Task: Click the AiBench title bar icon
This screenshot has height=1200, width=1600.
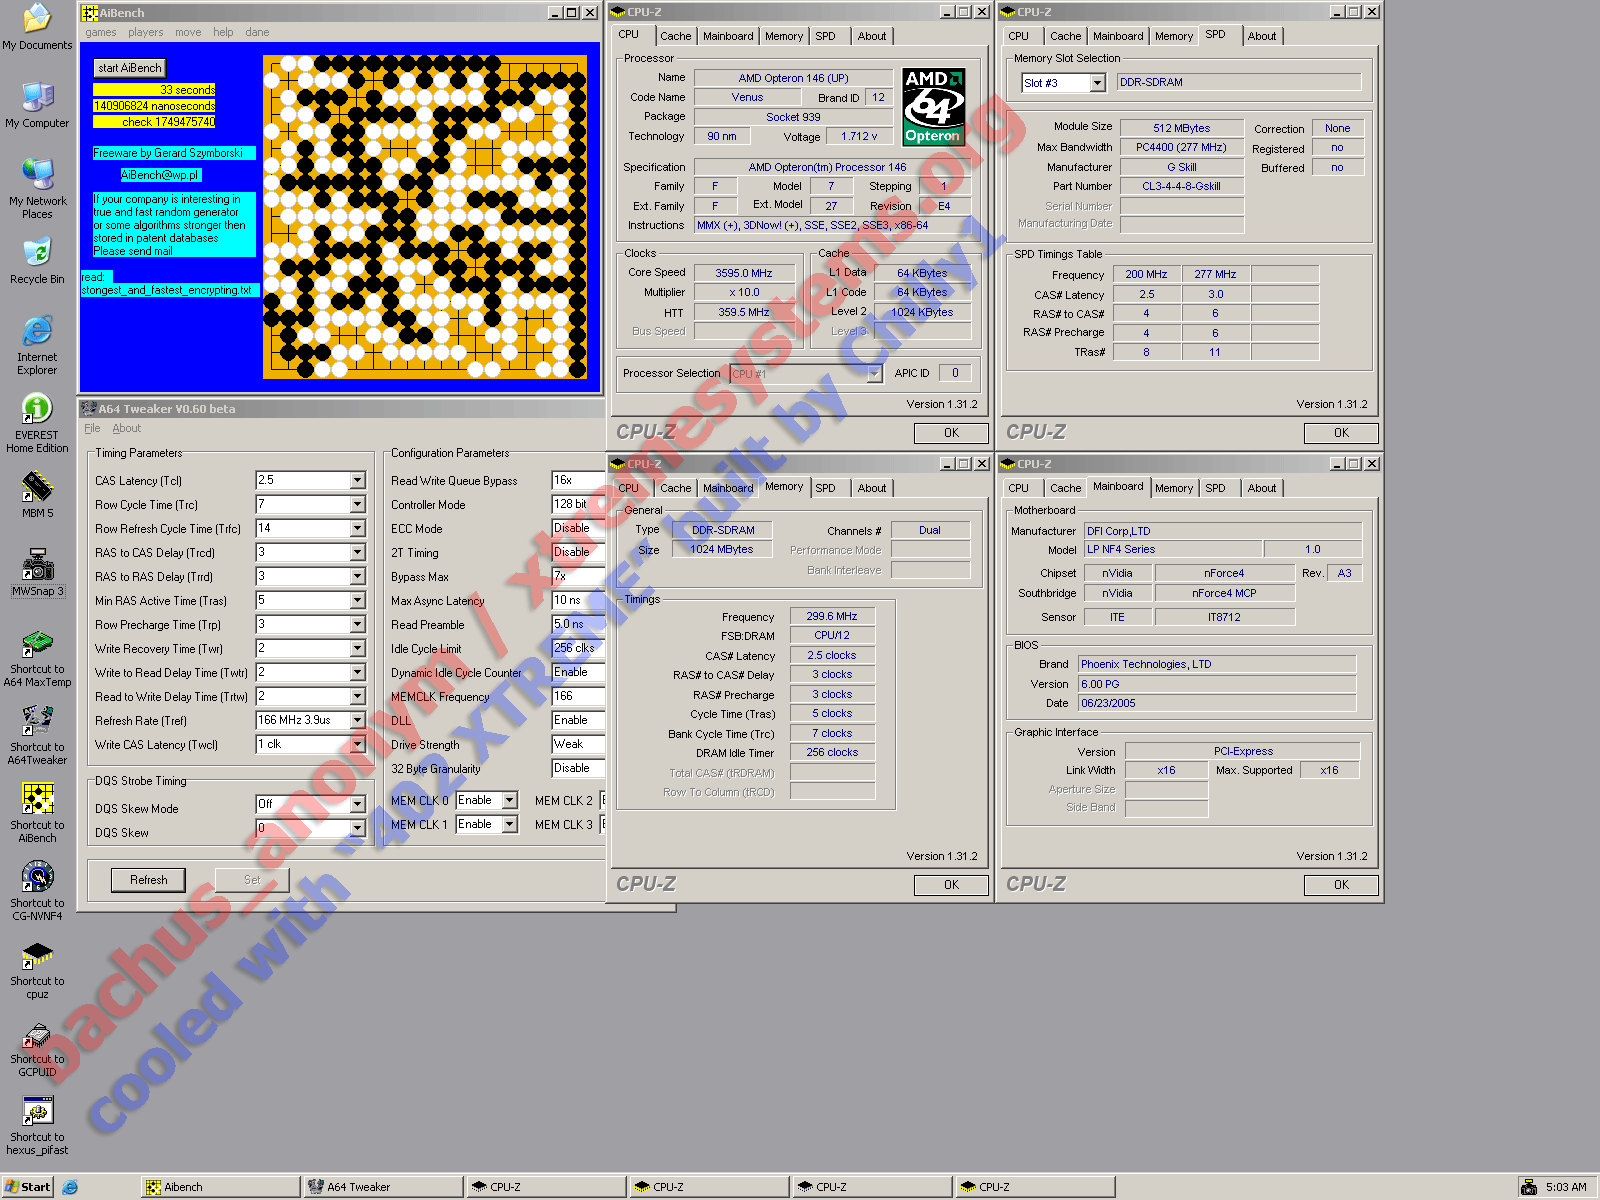Action: [89, 13]
